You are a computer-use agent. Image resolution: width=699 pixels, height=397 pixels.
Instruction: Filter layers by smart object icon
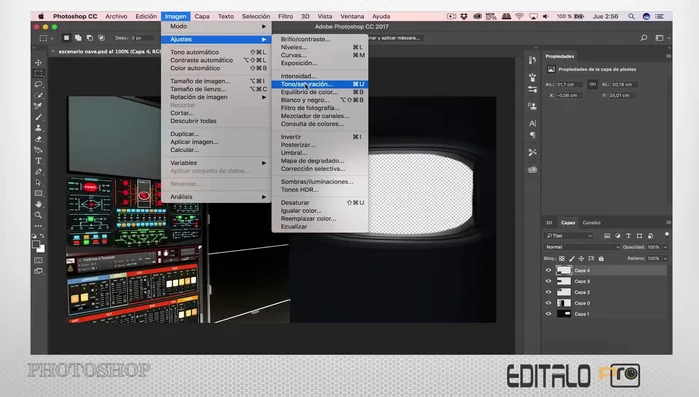click(x=650, y=236)
